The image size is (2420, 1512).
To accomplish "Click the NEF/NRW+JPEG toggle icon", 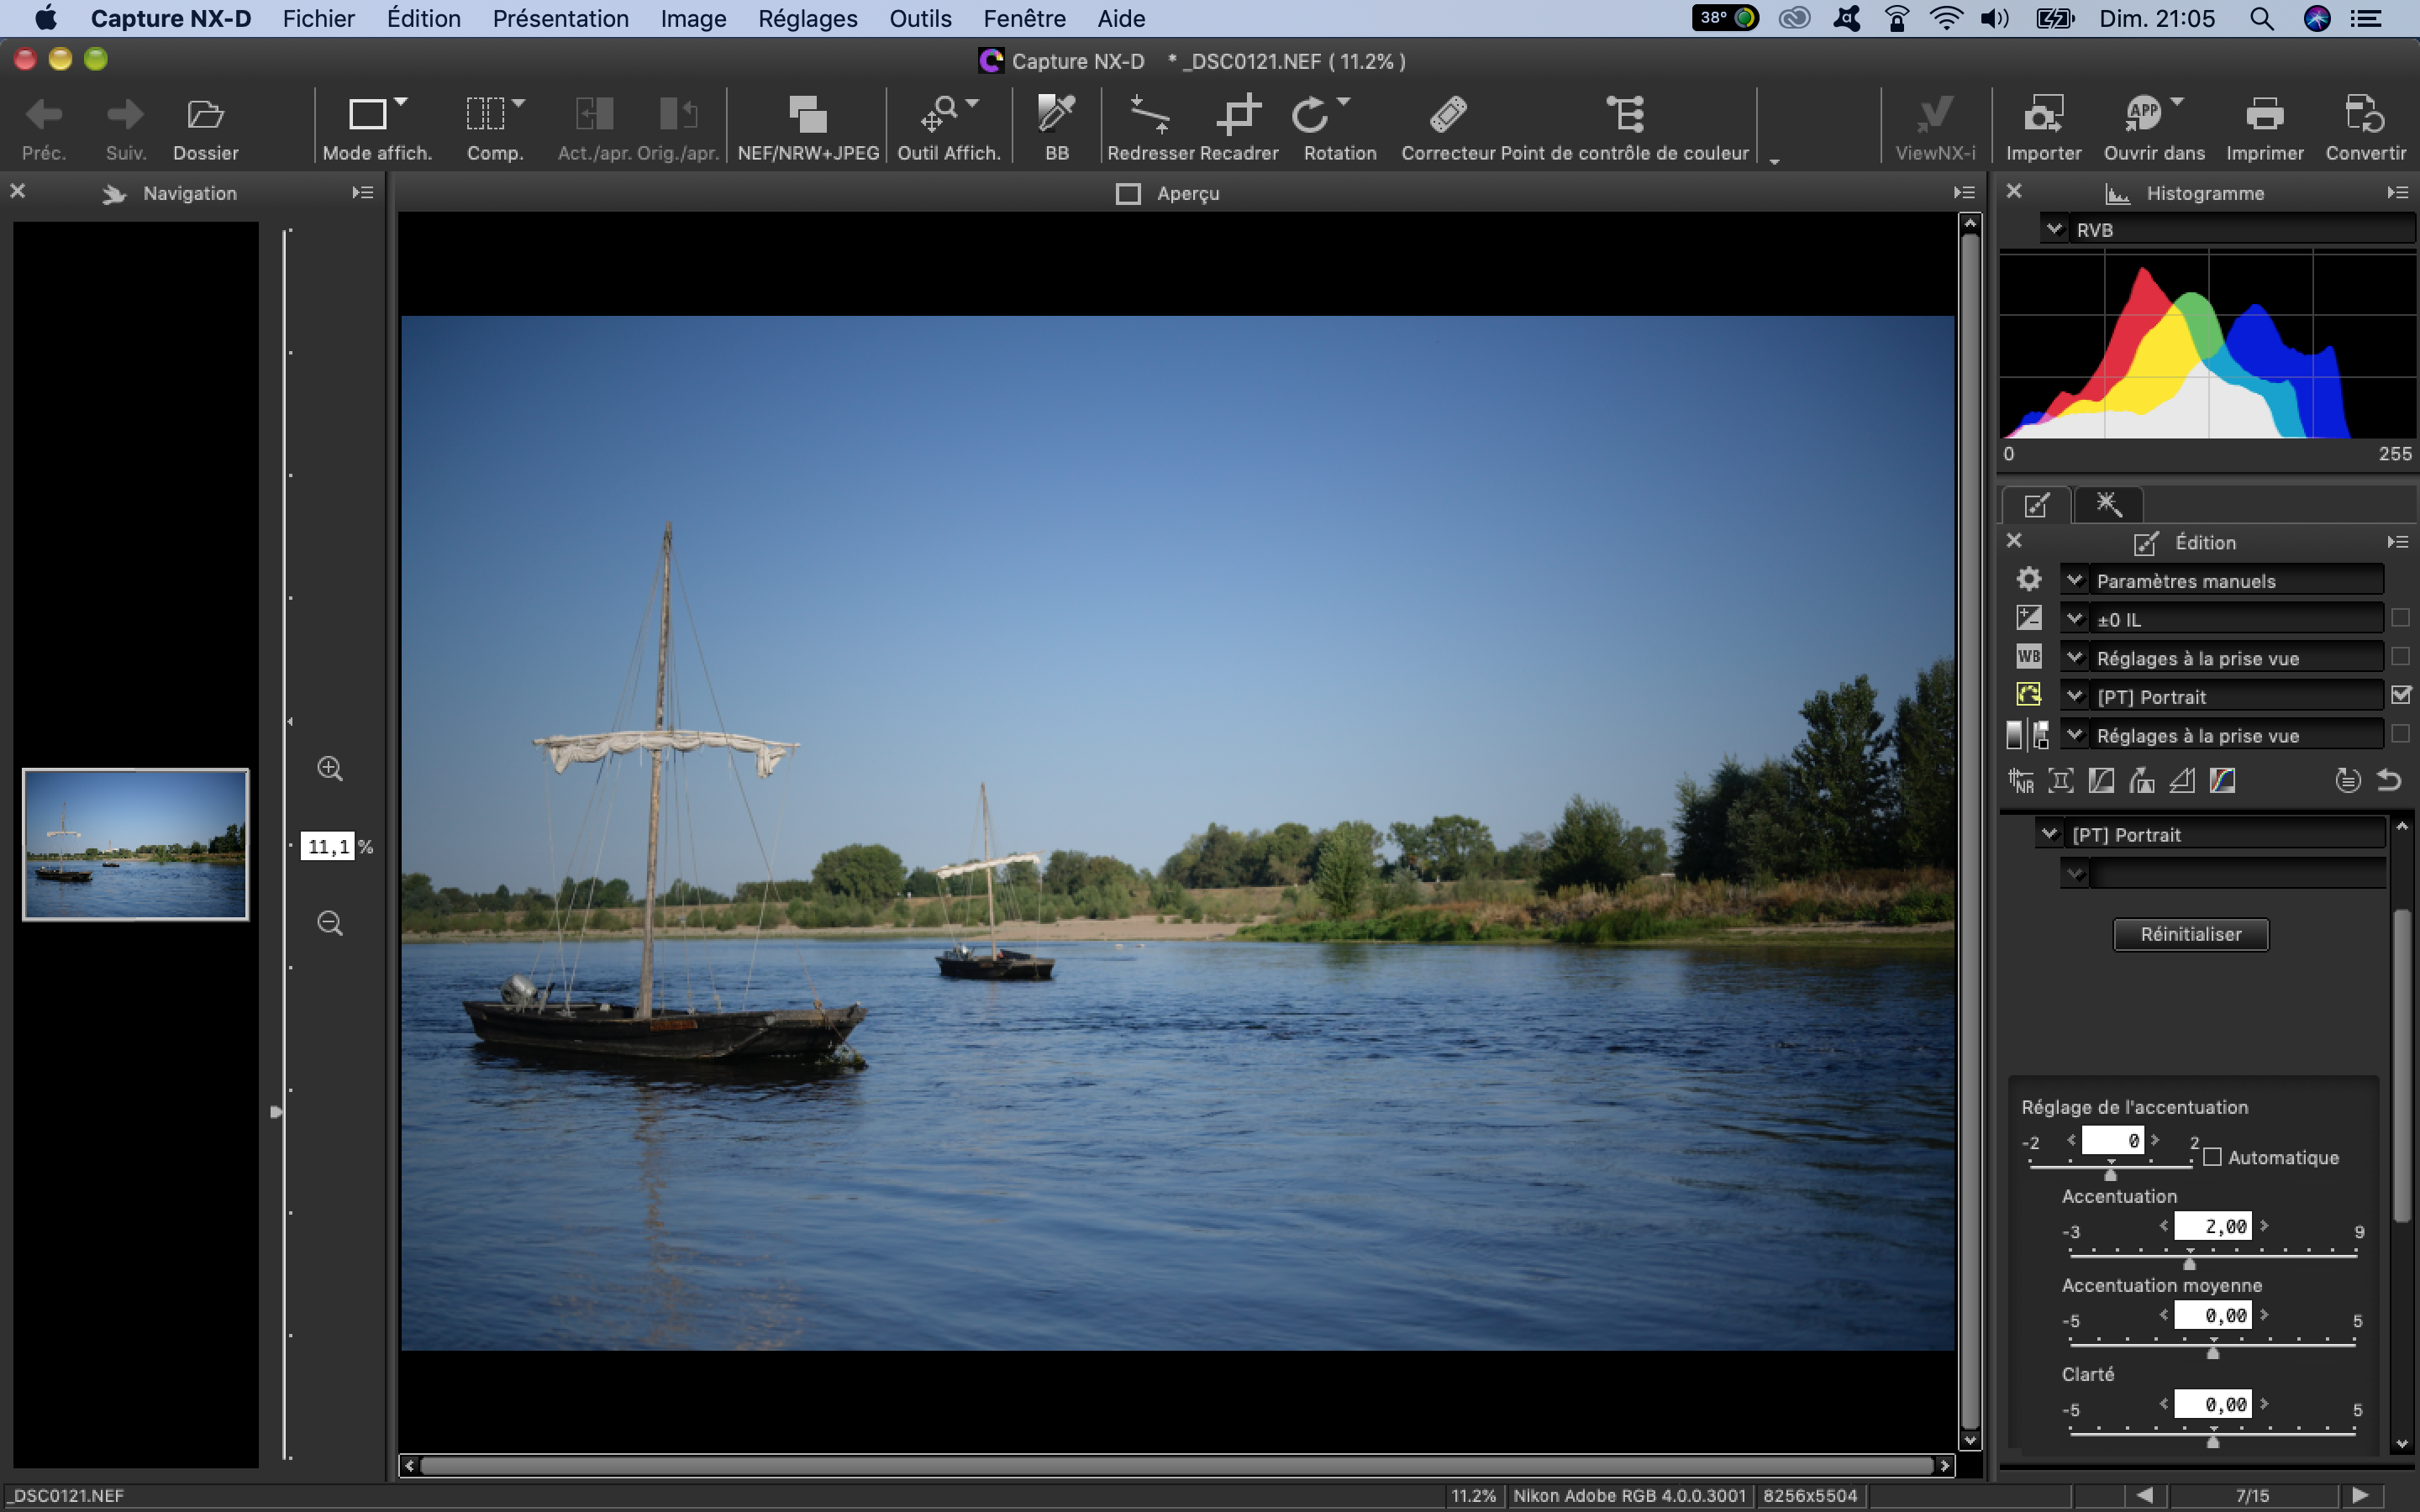I will tap(808, 115).
